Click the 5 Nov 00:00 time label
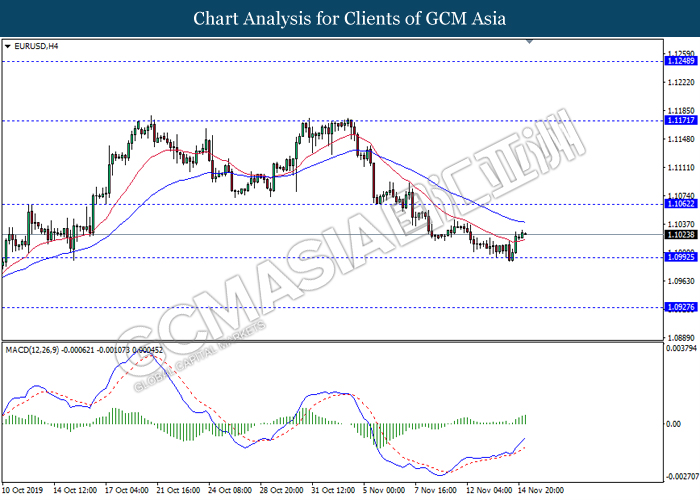The image size is (700, 500). 384,490
